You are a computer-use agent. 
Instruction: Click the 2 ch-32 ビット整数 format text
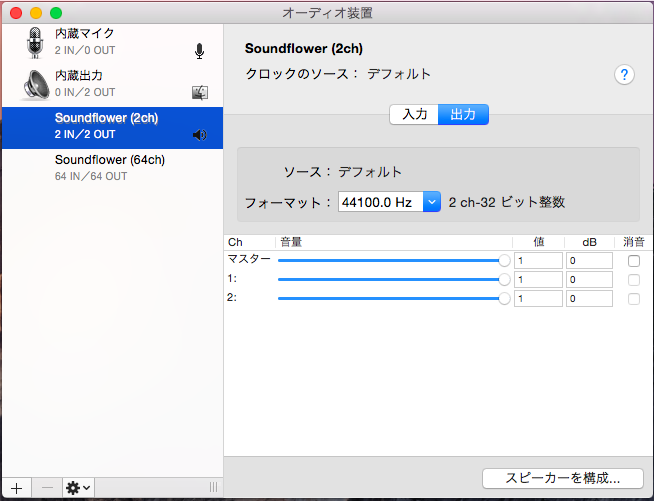[506, 202]
